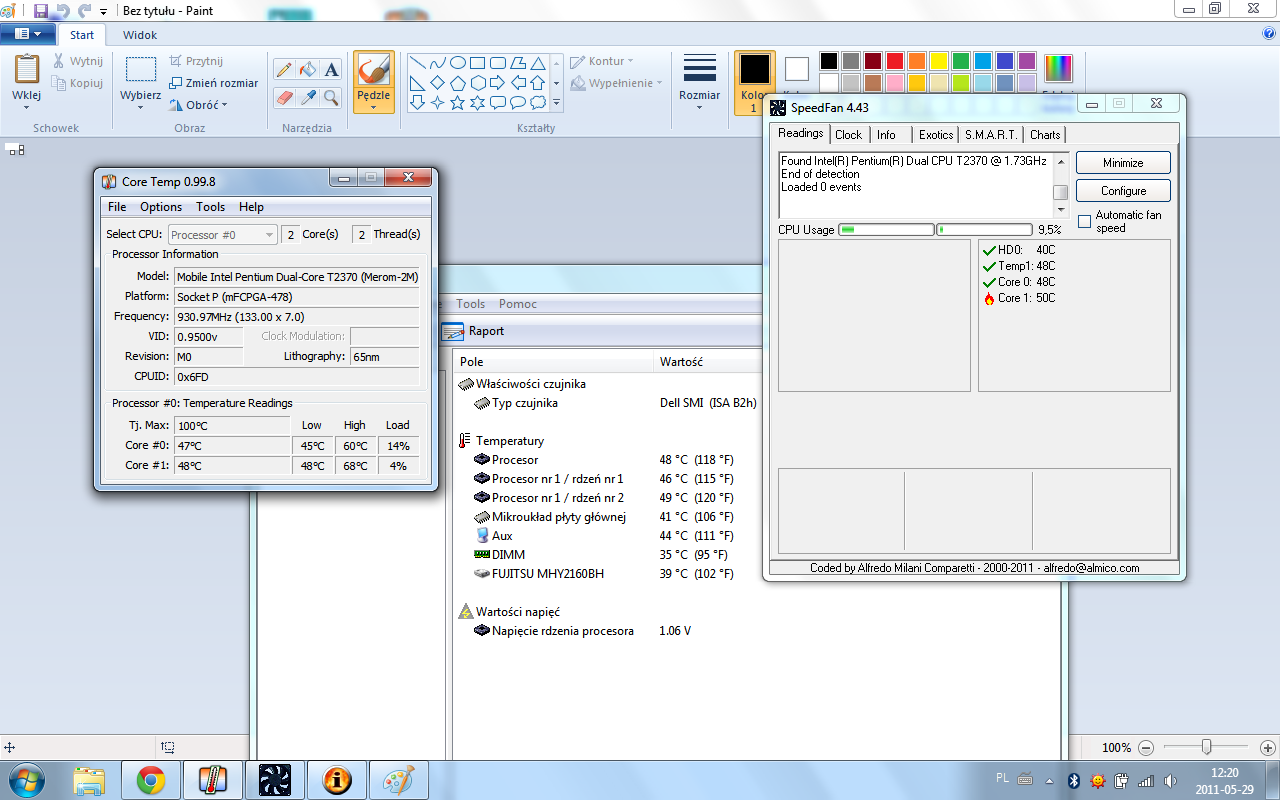Click the Undo arrow in Paint
Image resolution: width=1280 pixels, height=800 pixels.
click(x=62, y=10)
